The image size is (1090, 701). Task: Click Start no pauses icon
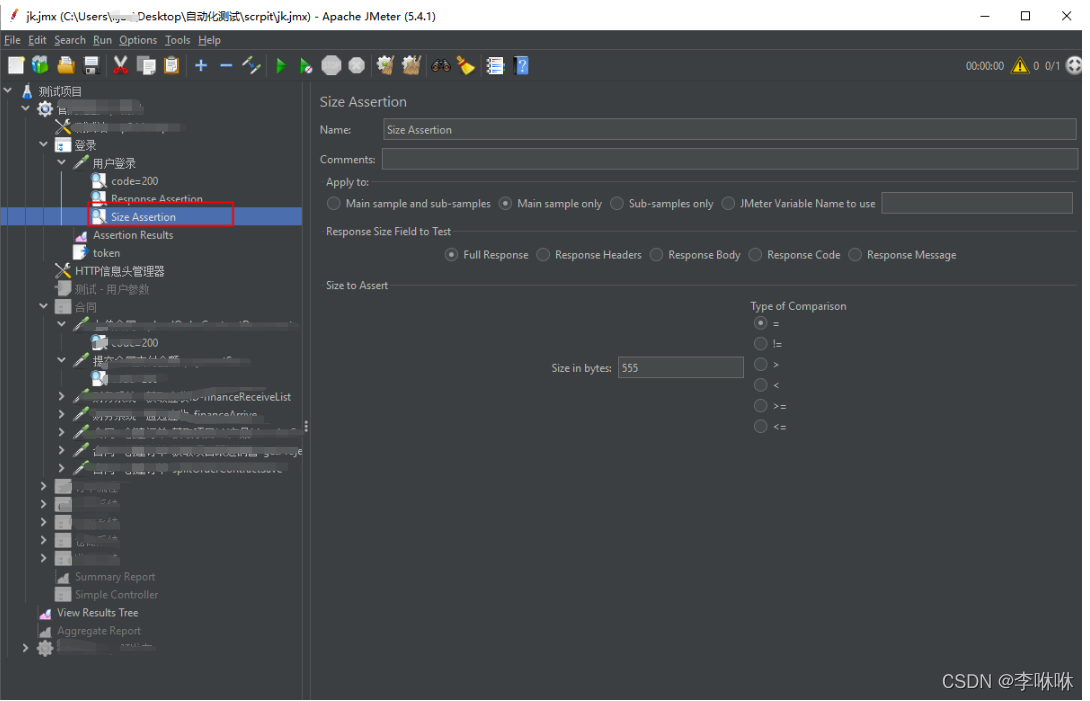pyautogui.click(x=306, y=65)
